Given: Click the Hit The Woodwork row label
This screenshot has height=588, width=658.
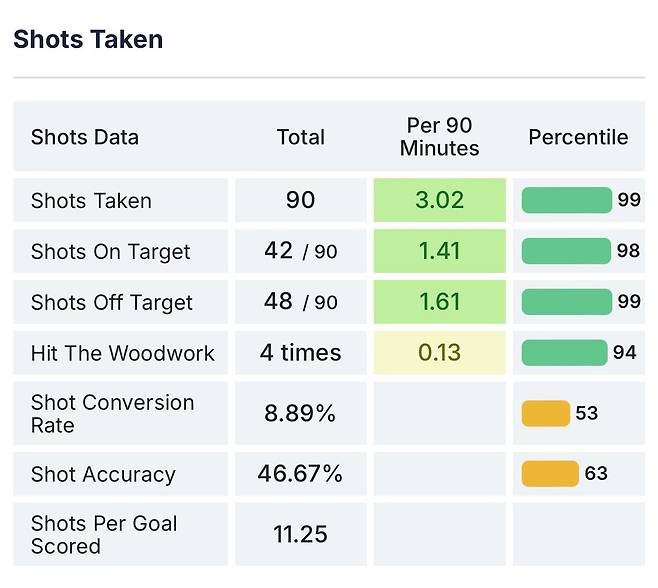Looking at the screenshot, I should point(122,353).
